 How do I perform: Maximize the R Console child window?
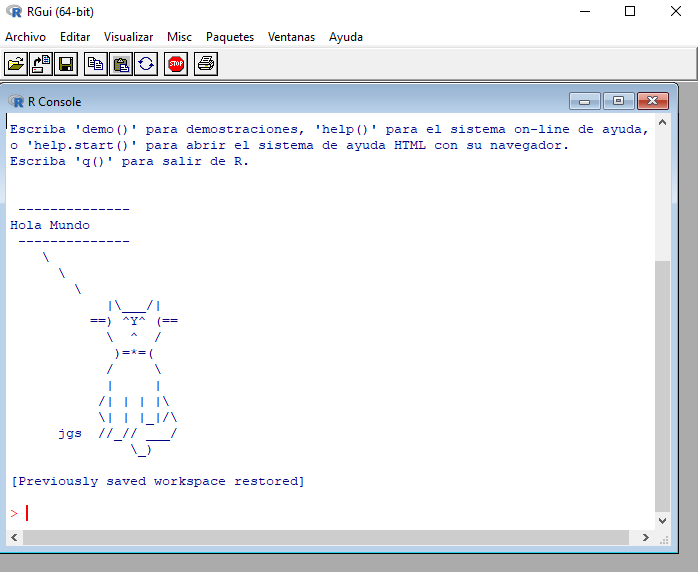coord(619,101)
